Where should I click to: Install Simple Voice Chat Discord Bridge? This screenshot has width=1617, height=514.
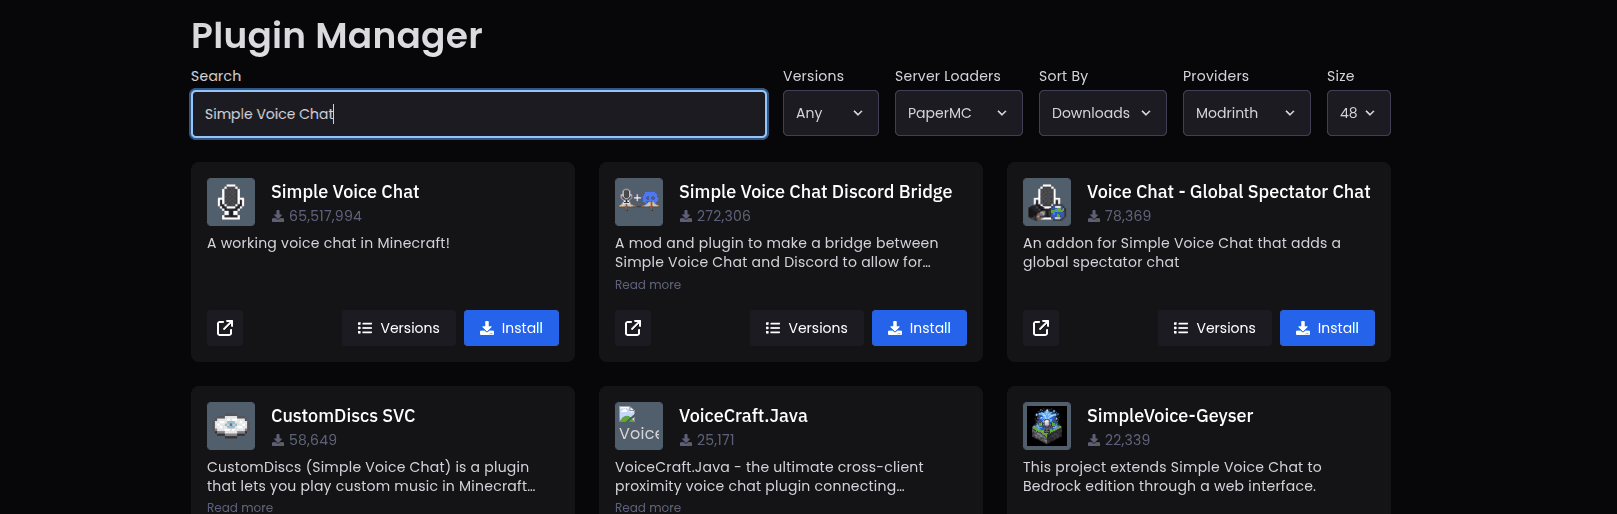click(919, 328)
